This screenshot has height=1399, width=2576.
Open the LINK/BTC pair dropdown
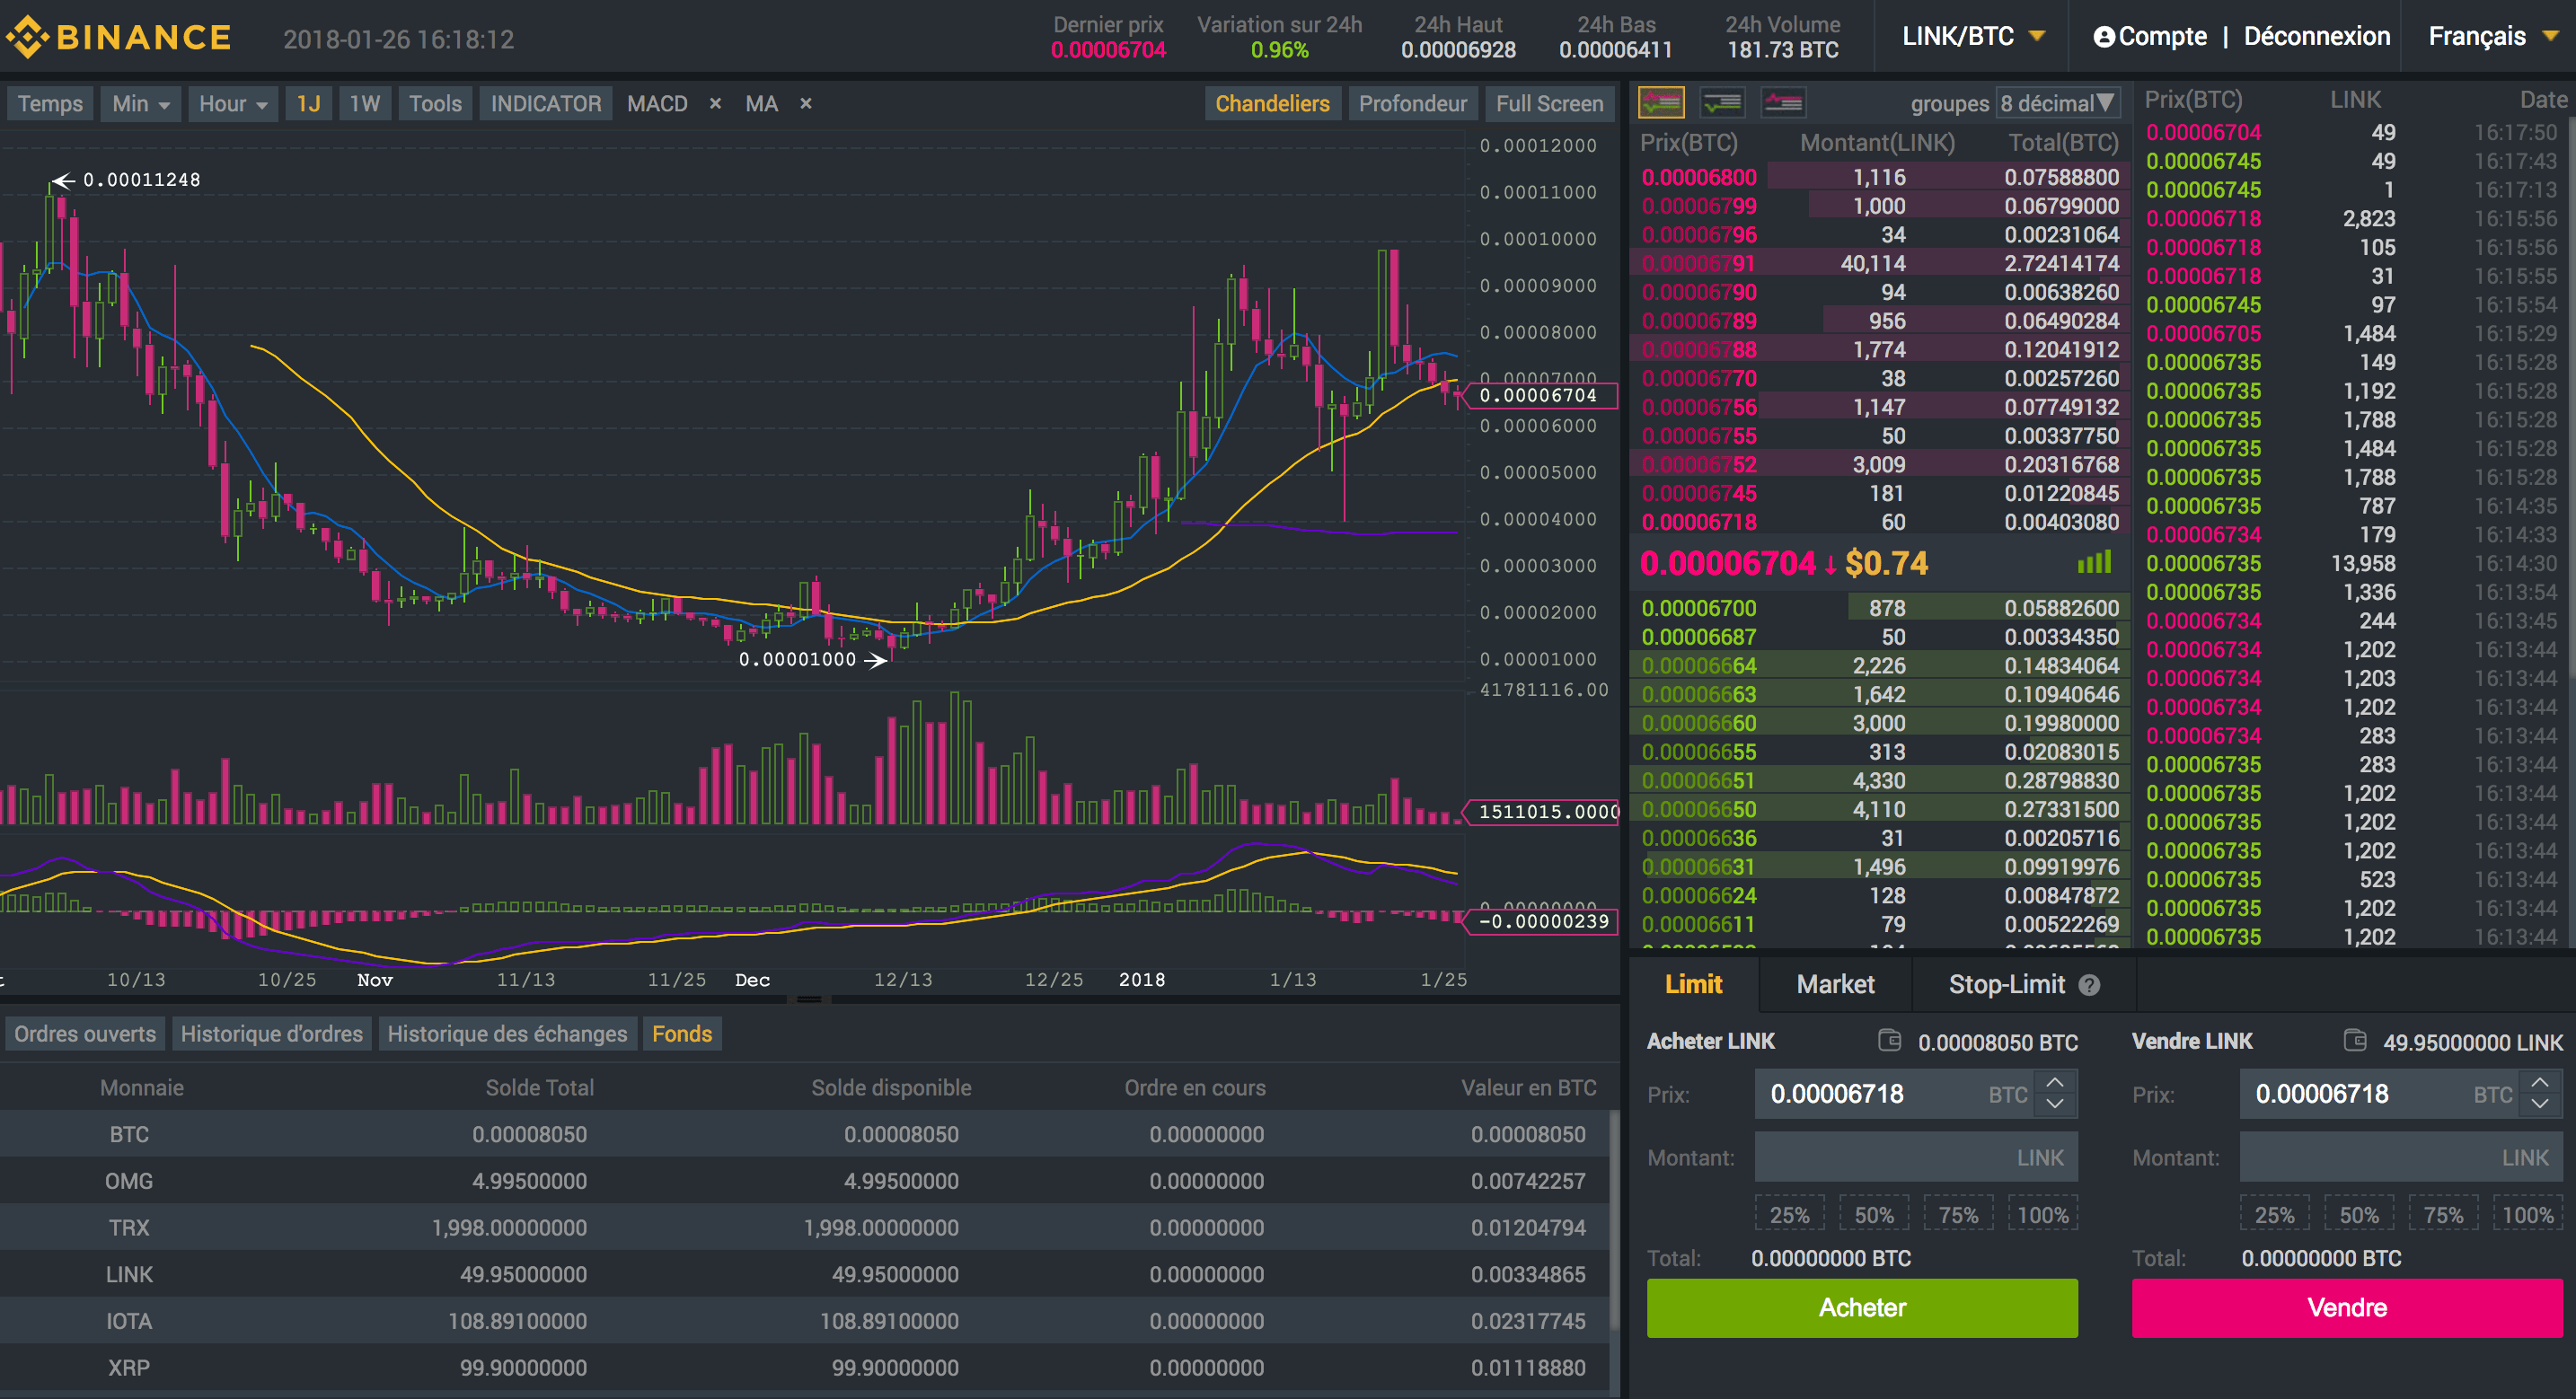point(1973,36)
